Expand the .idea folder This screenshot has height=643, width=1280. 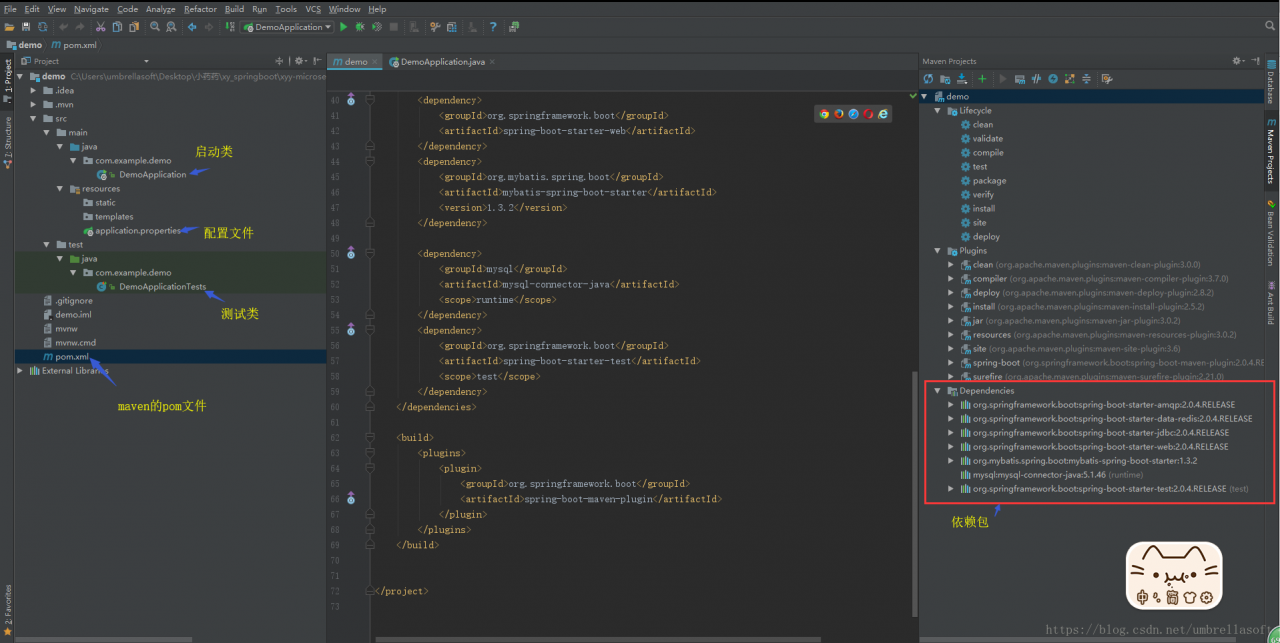[x=33, y=90]
